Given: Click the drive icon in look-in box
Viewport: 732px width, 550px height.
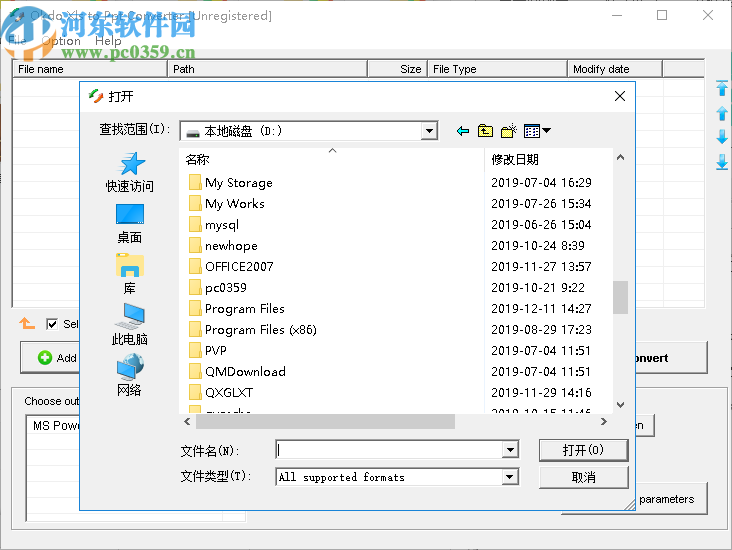Looking at the screenshot, I should [193, 132].
